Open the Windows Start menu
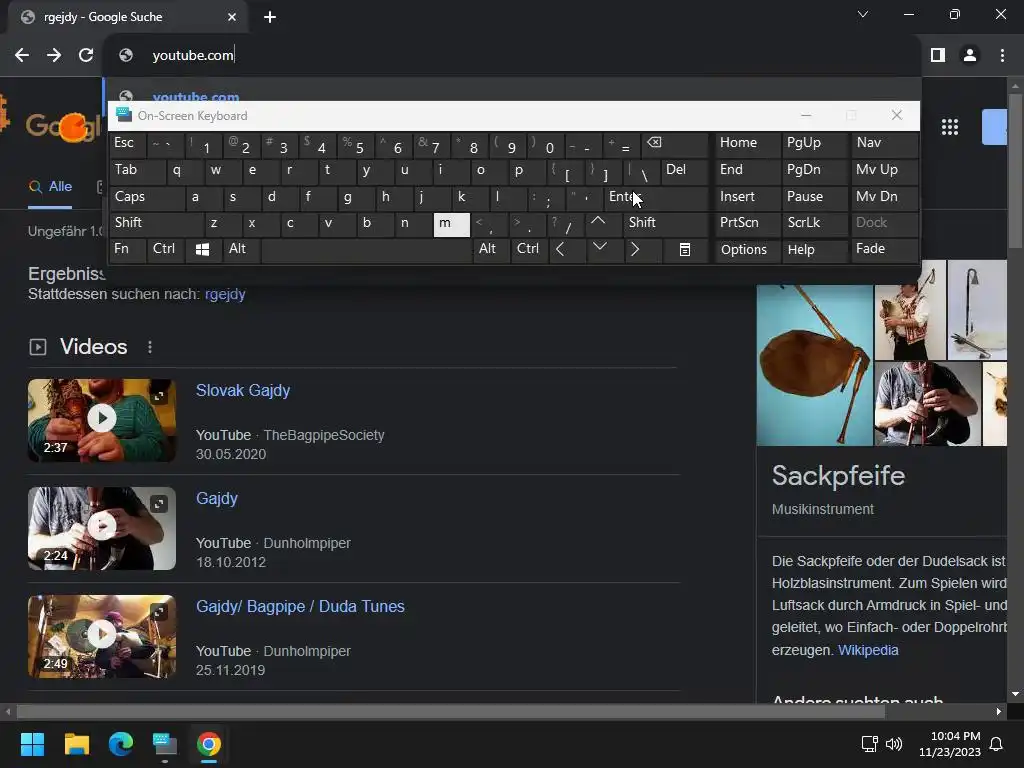 [32, 744]
